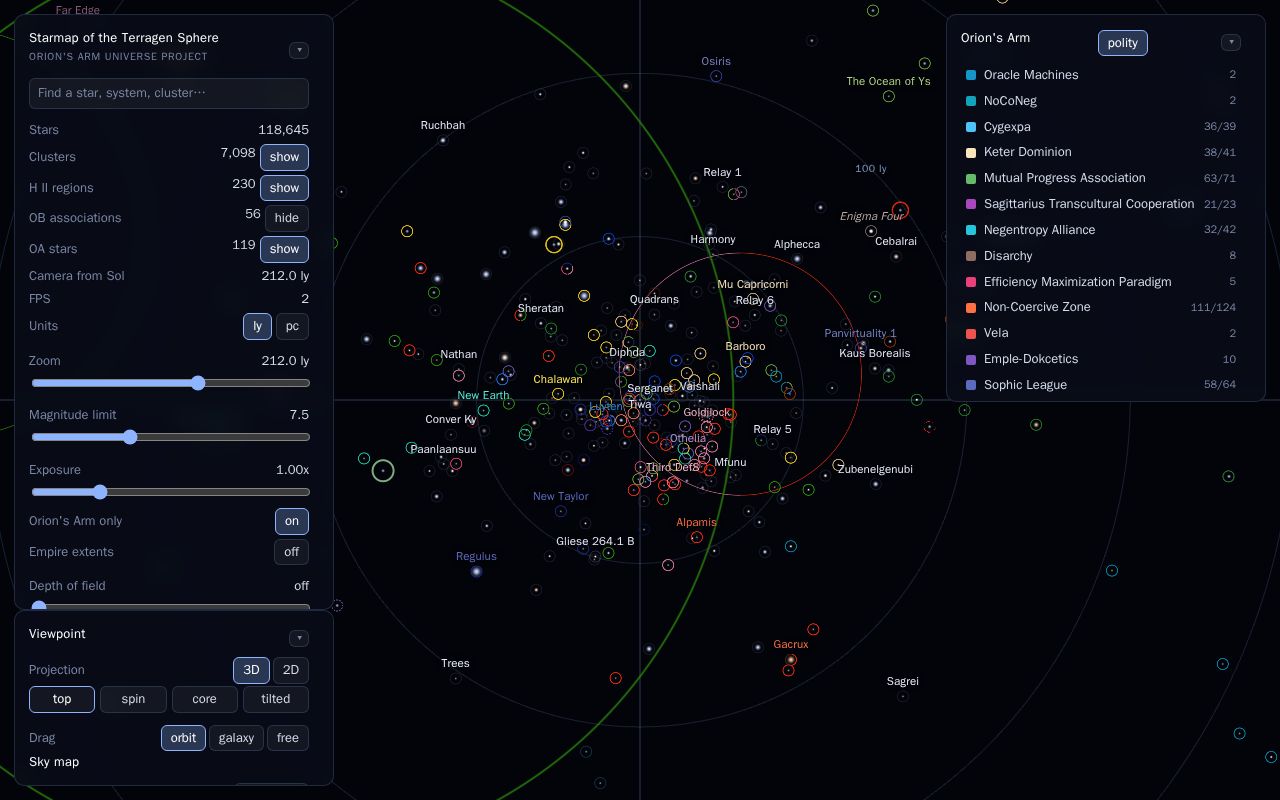1280x800 pixels.
Task: Click the Alpamis star marker
Action: tap(697, 538)
